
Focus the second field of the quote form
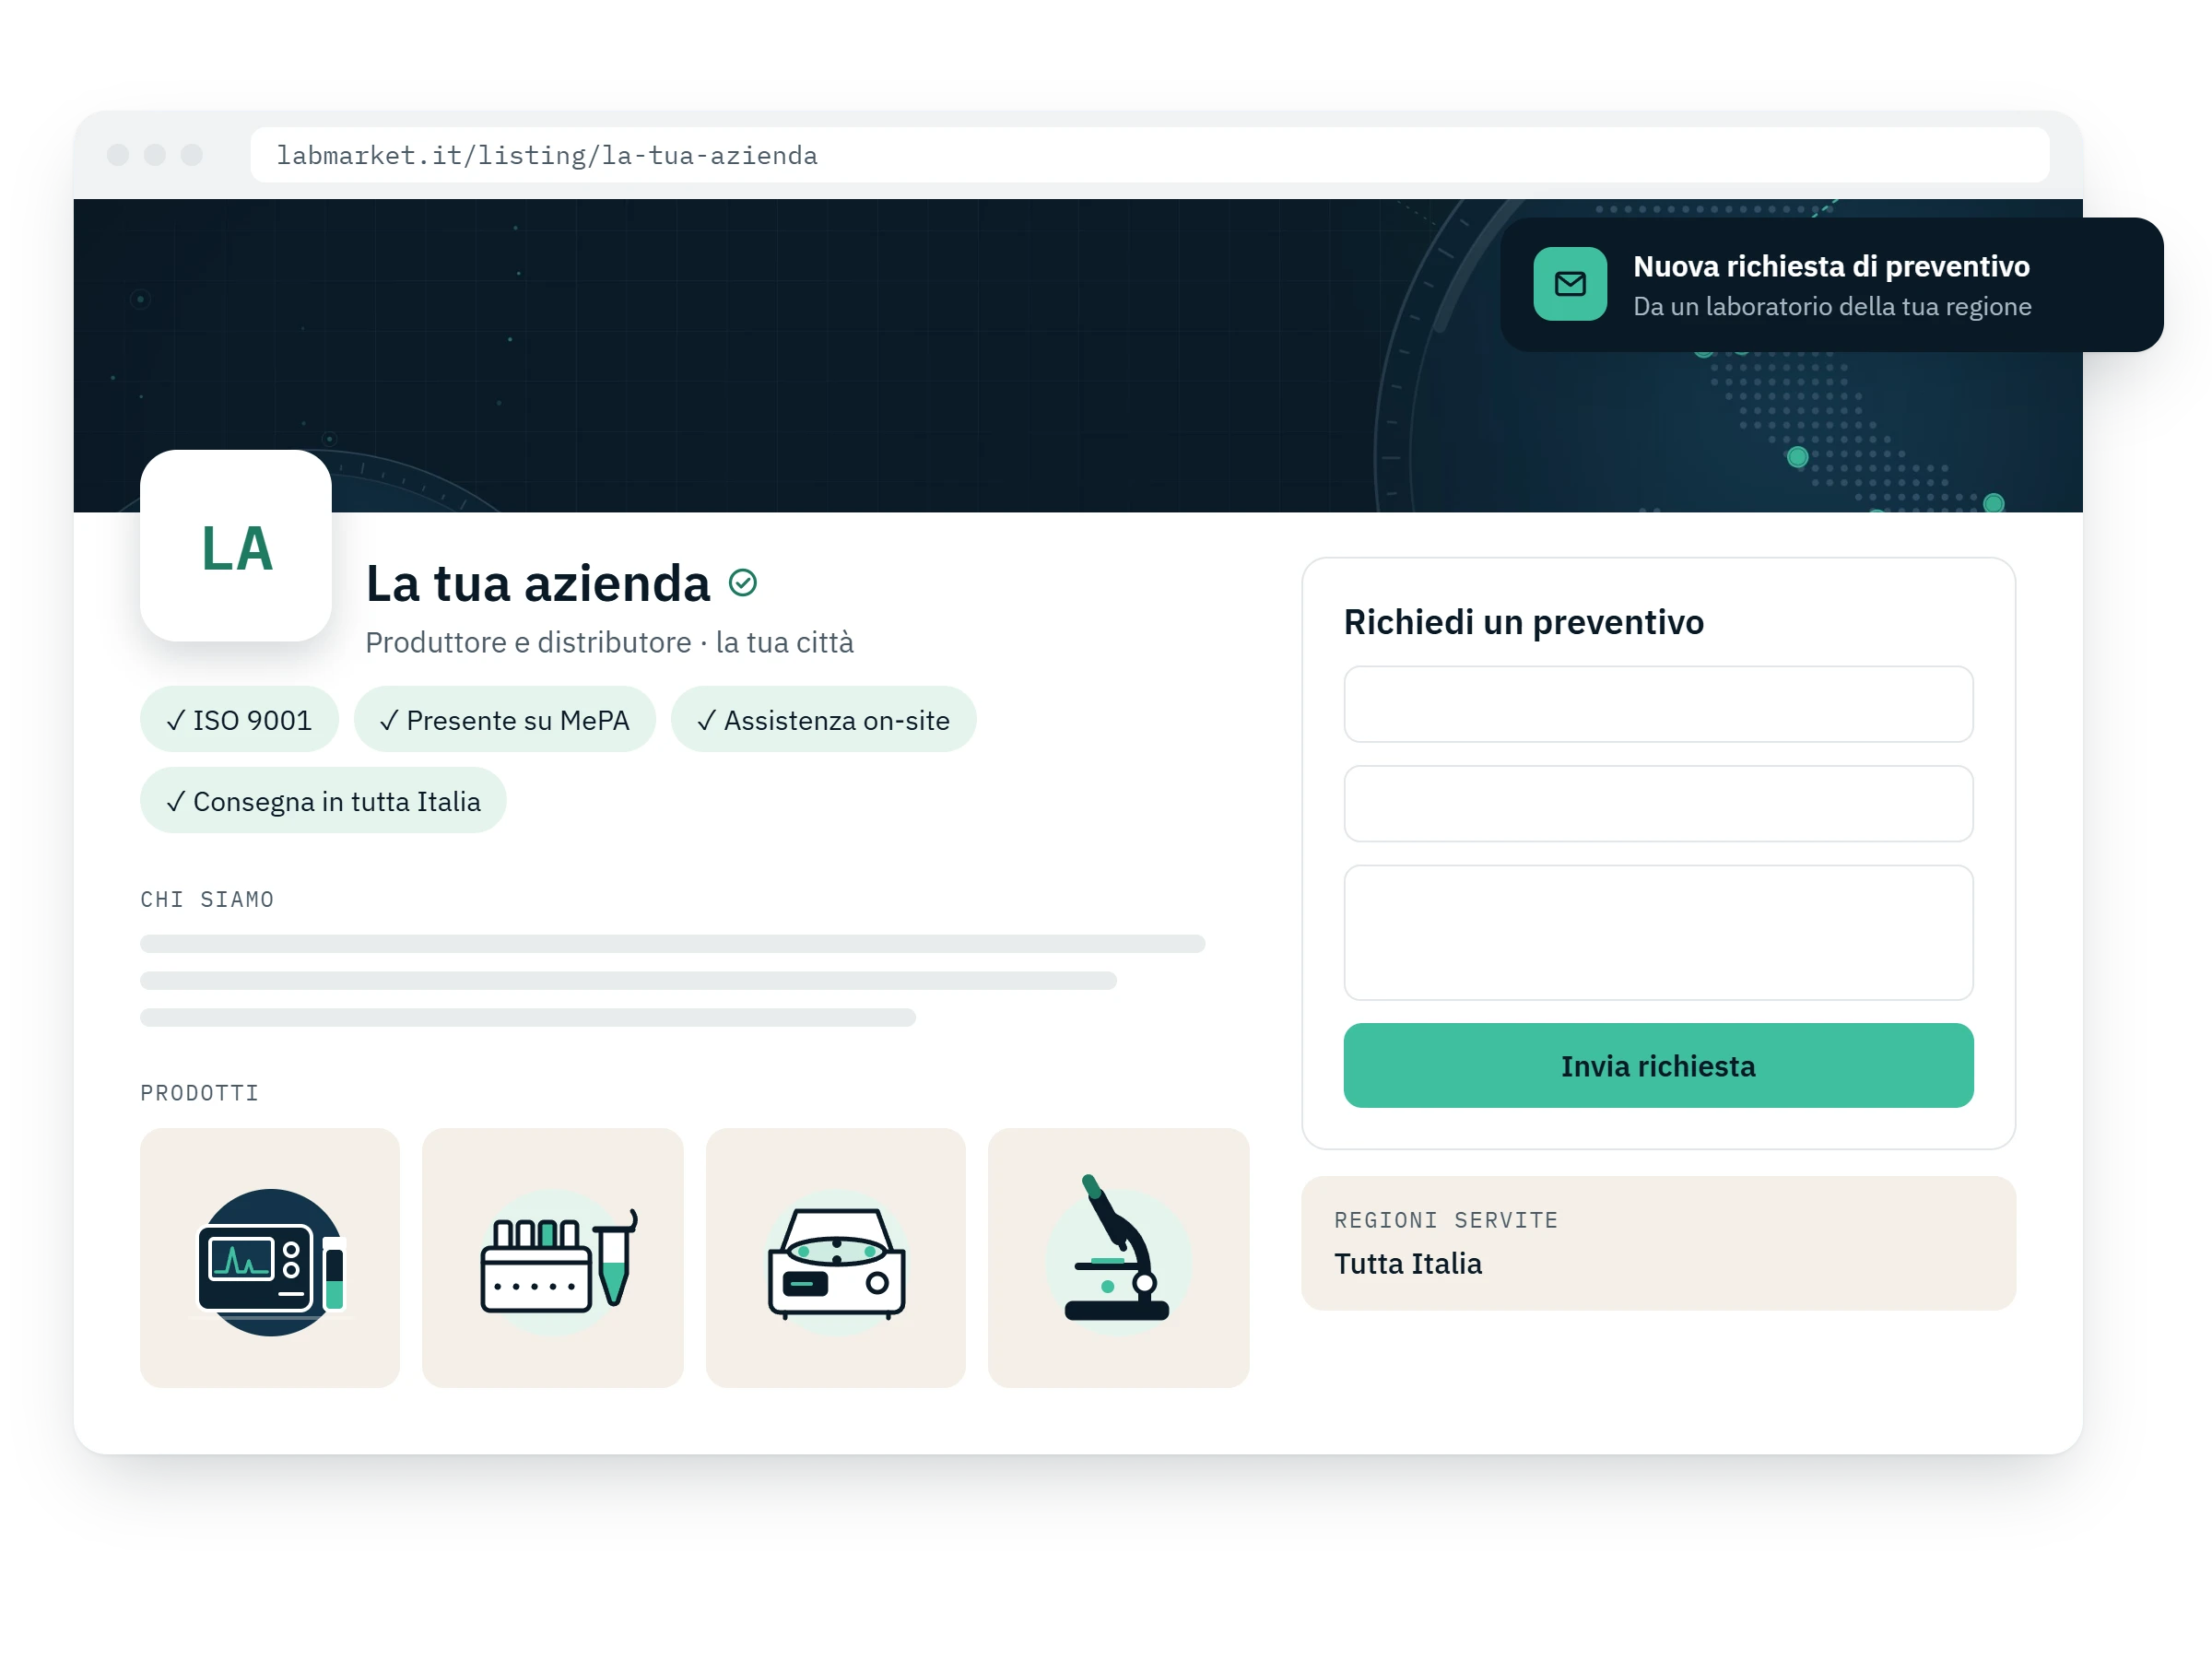1658,804
